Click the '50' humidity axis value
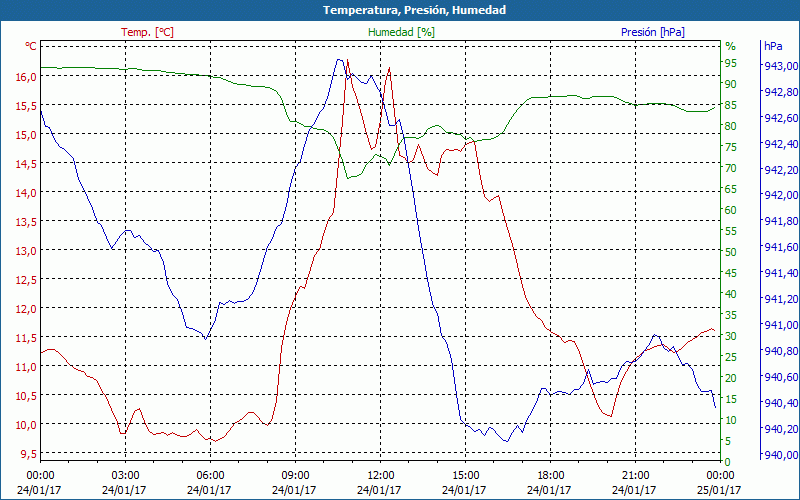Viewport: 800px width, 500px height. pyautogui.click(x=731, y=252)
